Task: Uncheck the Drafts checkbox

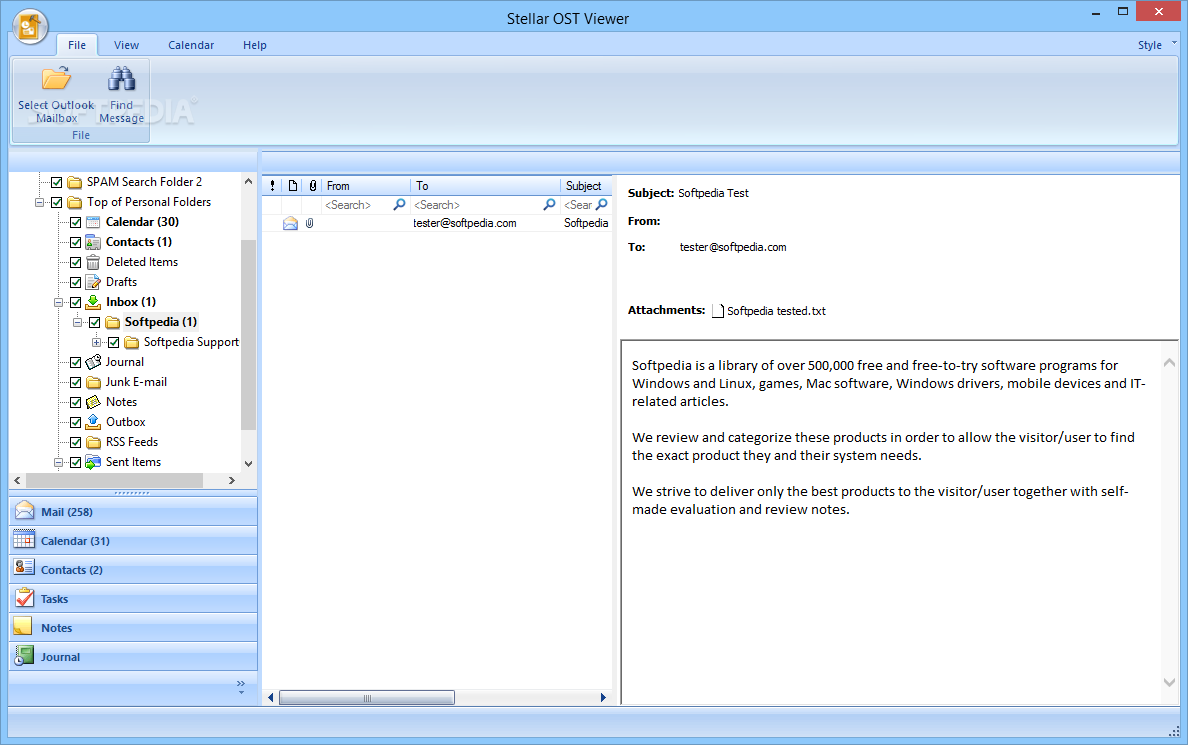Action: (76, 282)
